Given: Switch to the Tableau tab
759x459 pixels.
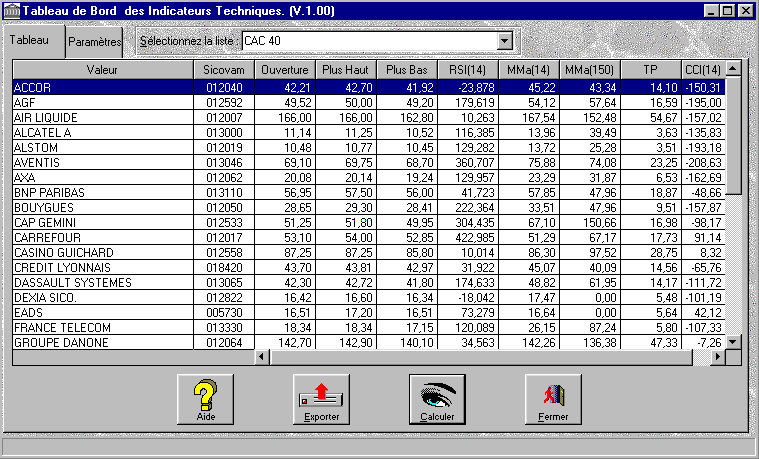Looking at the screenshot, I should 33,41.
